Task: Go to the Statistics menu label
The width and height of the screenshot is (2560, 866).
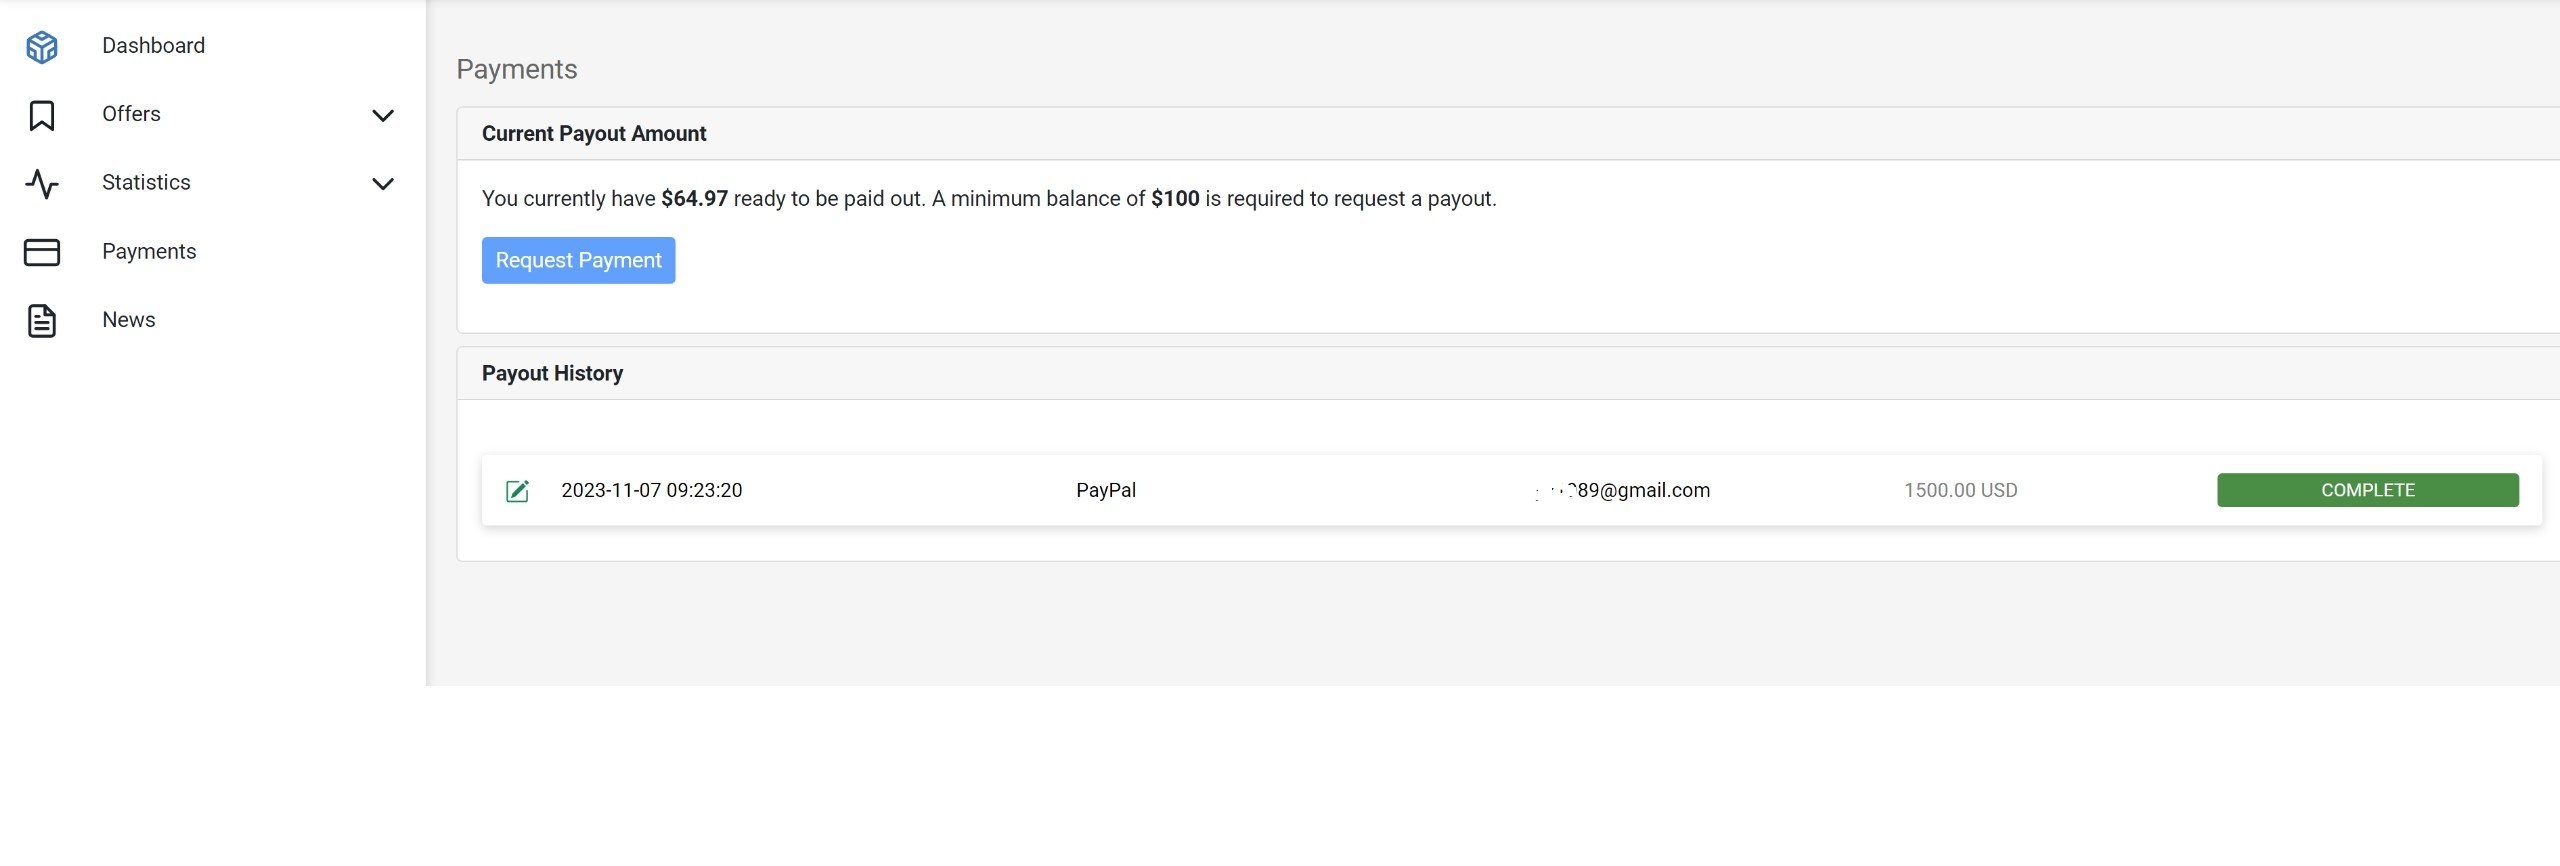Action: (x=146, y=183)
